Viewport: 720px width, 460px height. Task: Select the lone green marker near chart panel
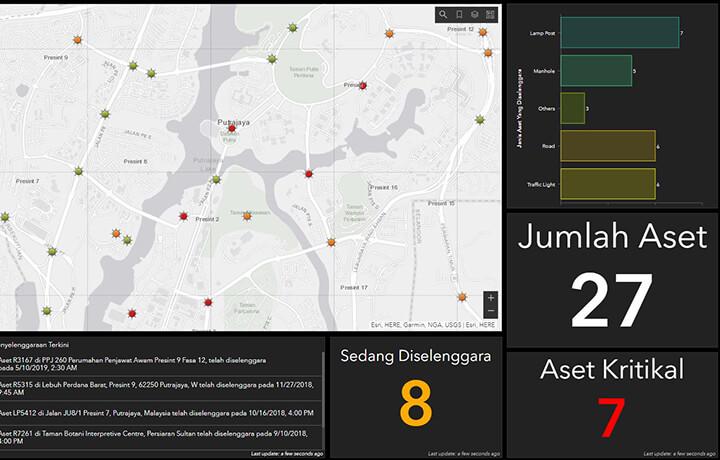[x=480, y=120]
